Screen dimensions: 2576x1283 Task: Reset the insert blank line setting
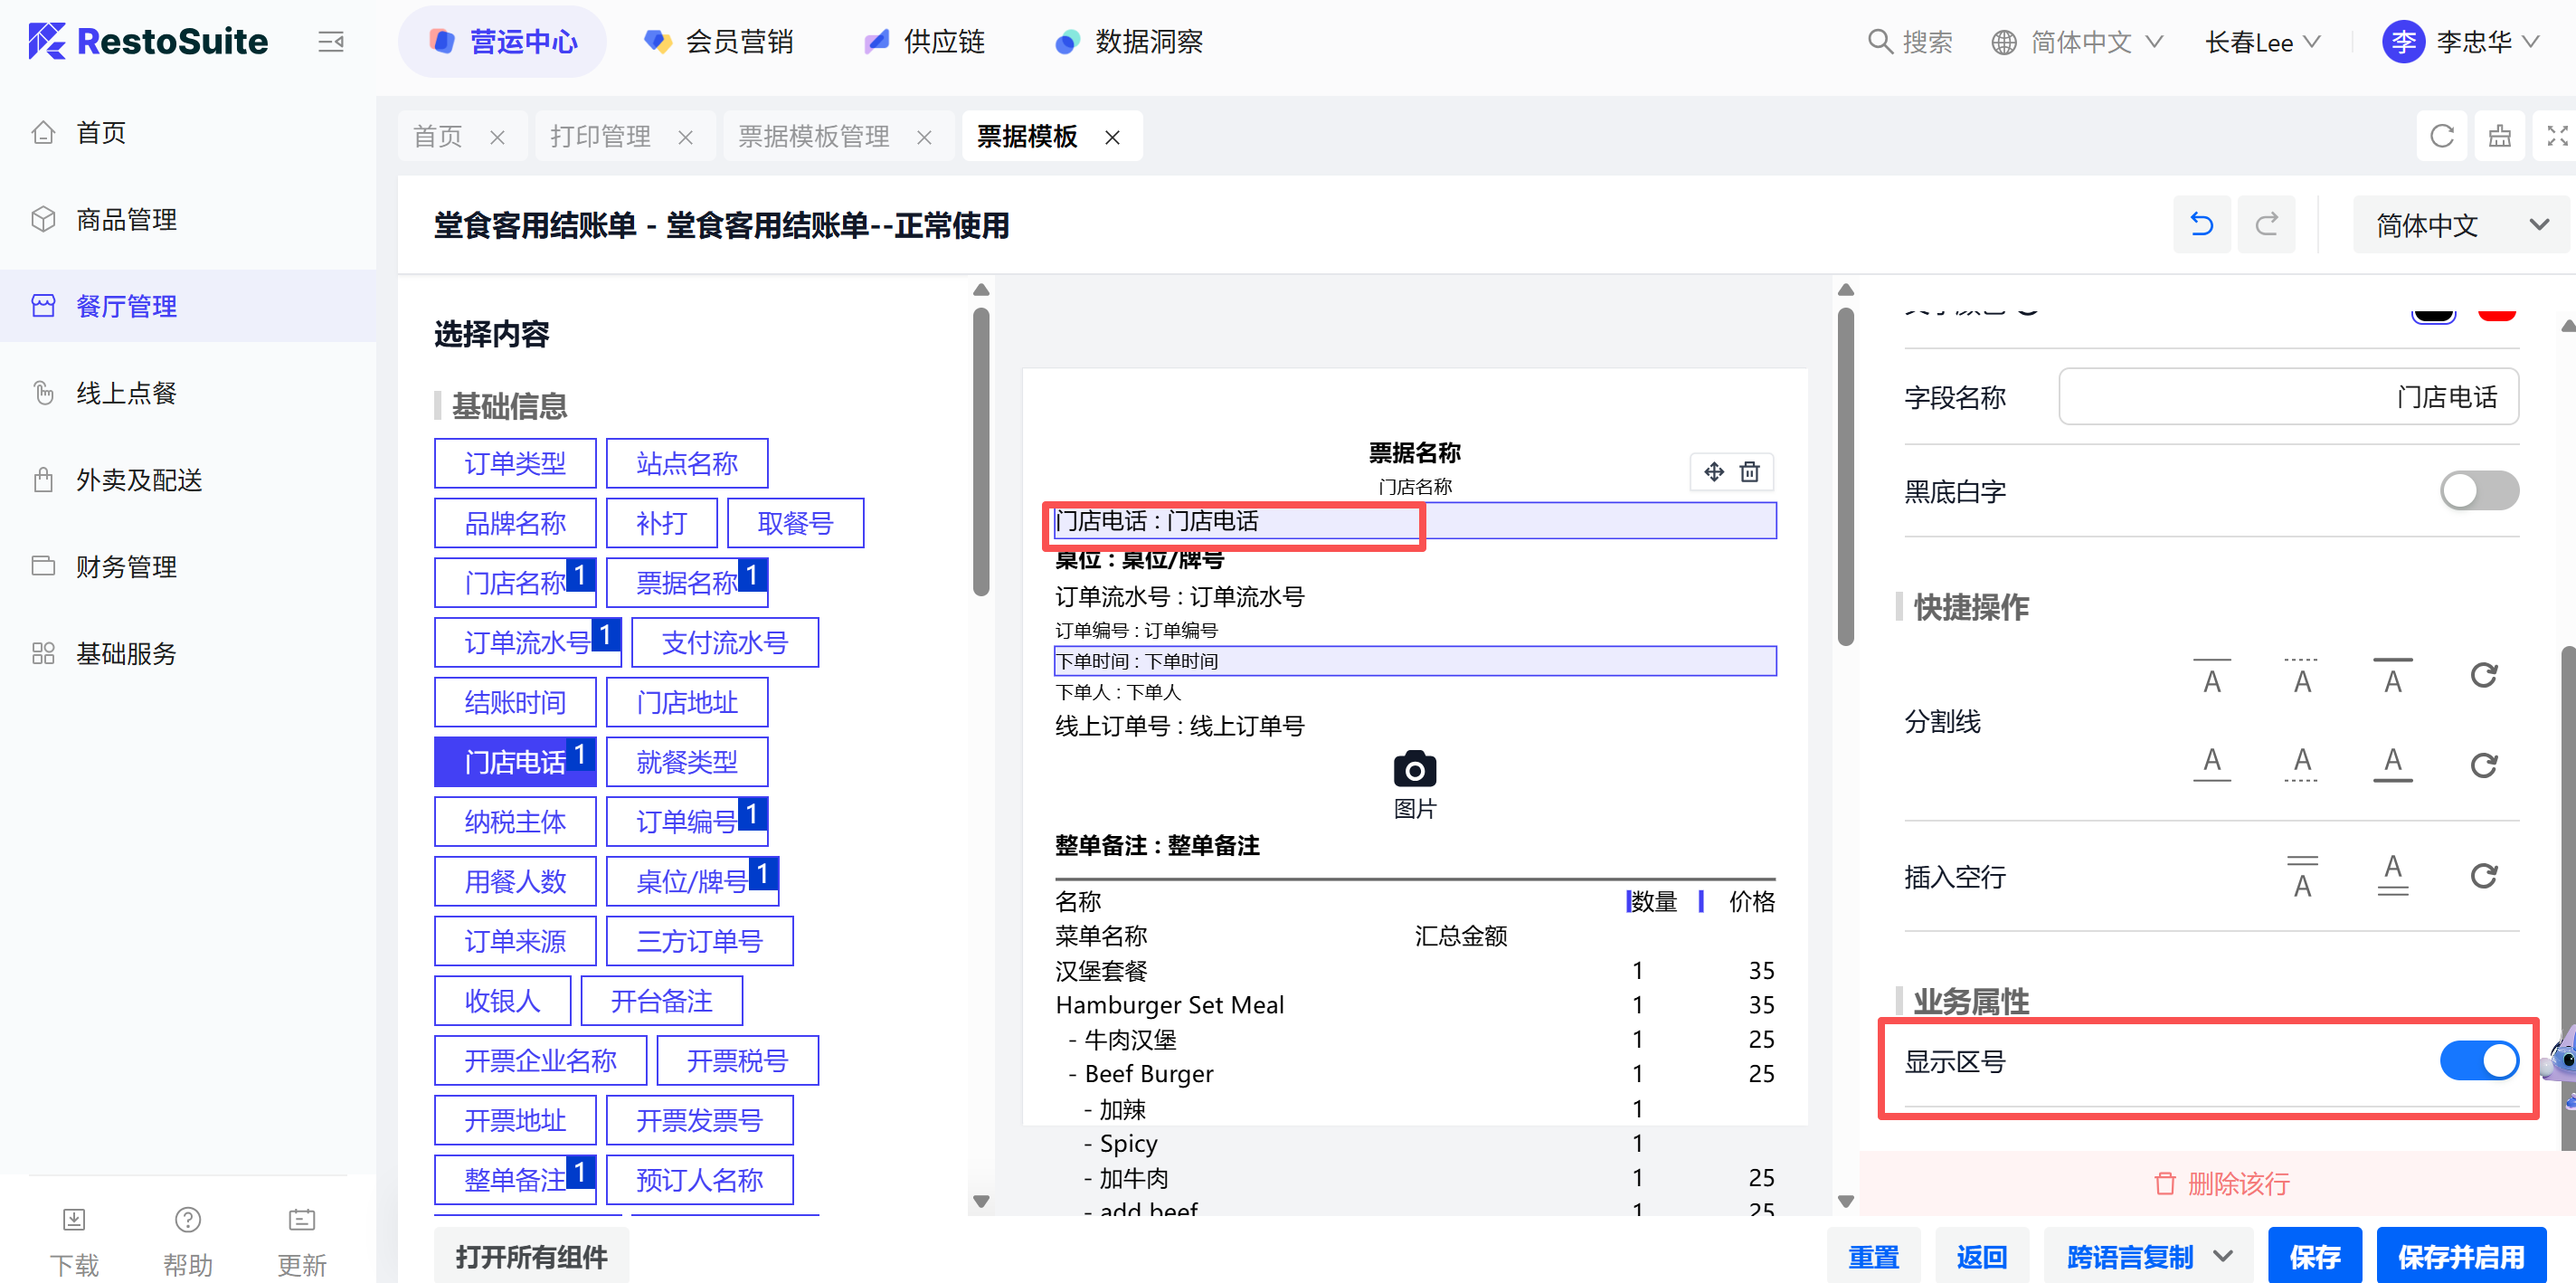(x=2483, y=877)
